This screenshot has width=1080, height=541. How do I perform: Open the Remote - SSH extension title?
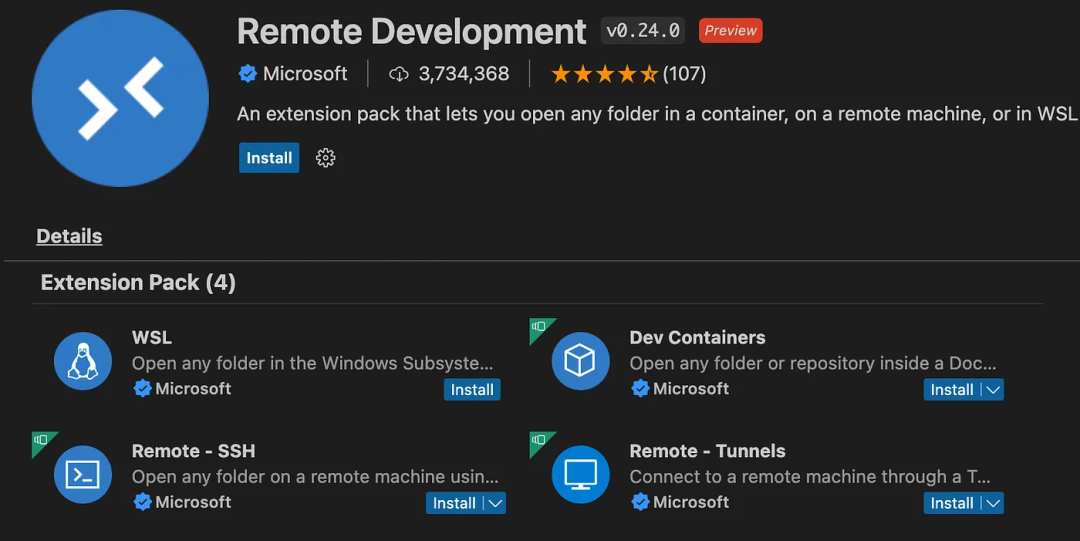[x=194, y=451]
